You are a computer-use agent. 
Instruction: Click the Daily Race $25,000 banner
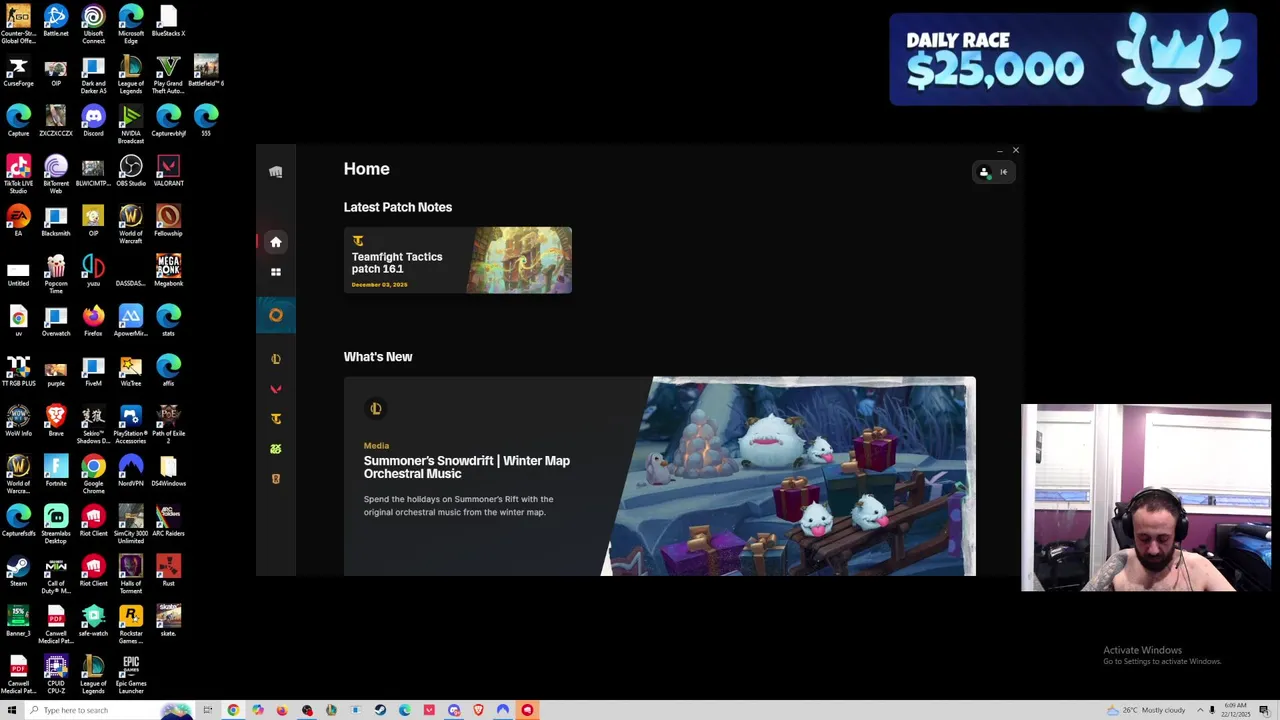1073,59
